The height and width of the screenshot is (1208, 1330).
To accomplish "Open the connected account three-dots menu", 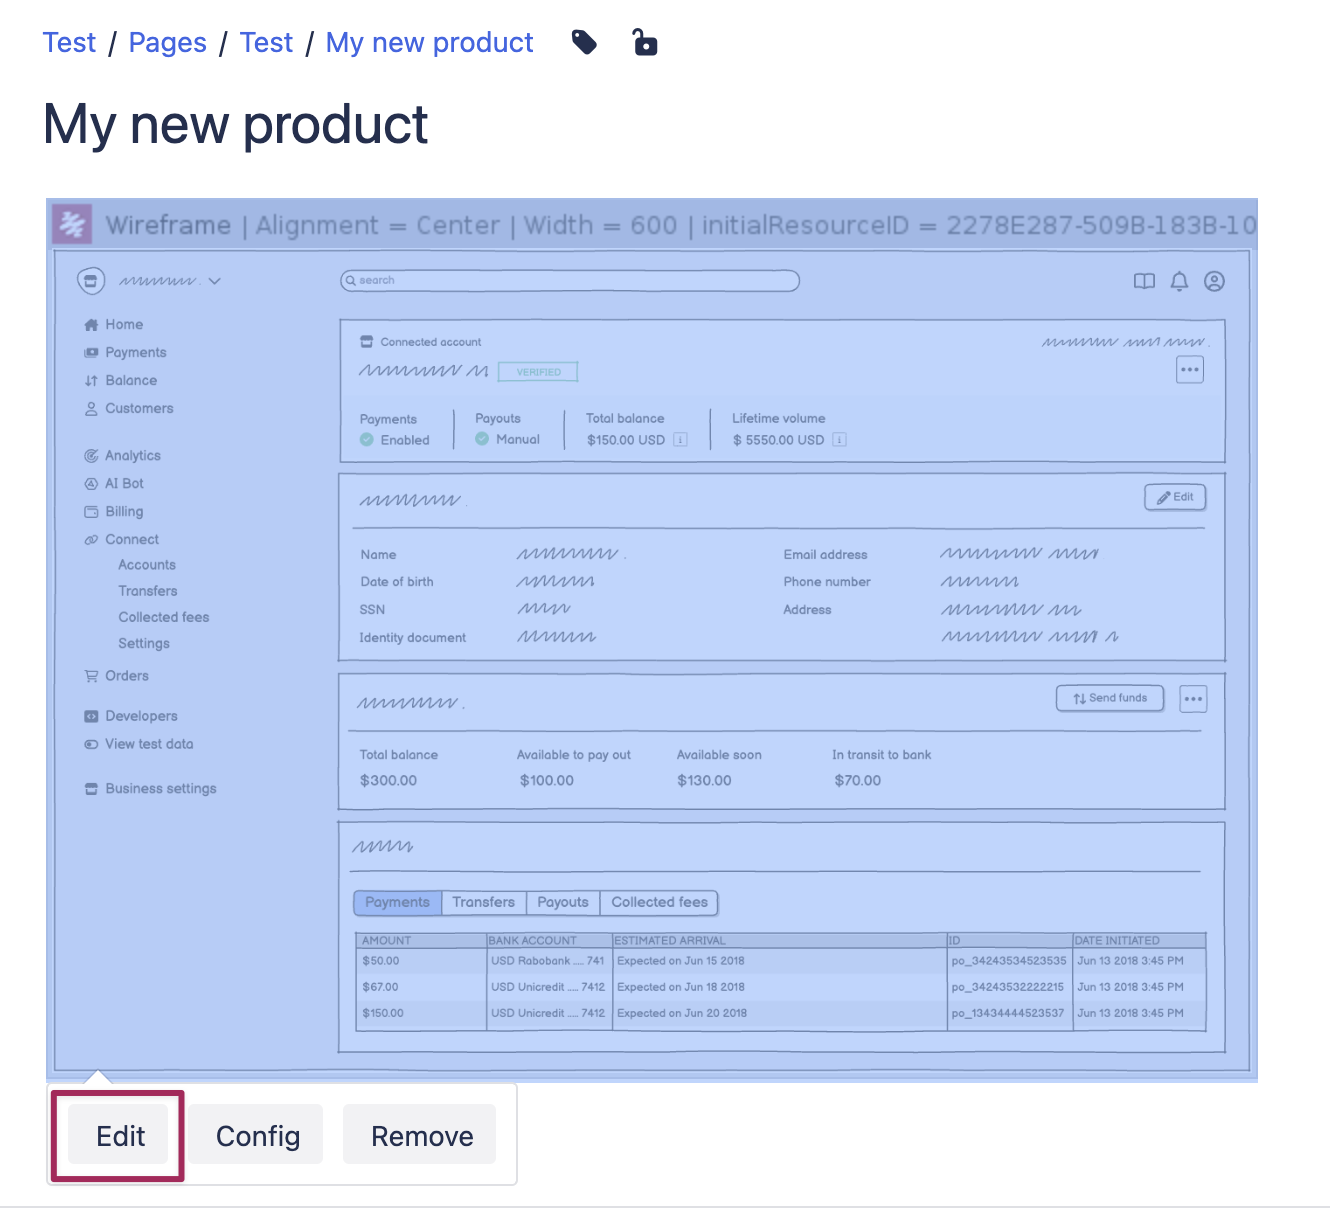I will point(1189,370).
